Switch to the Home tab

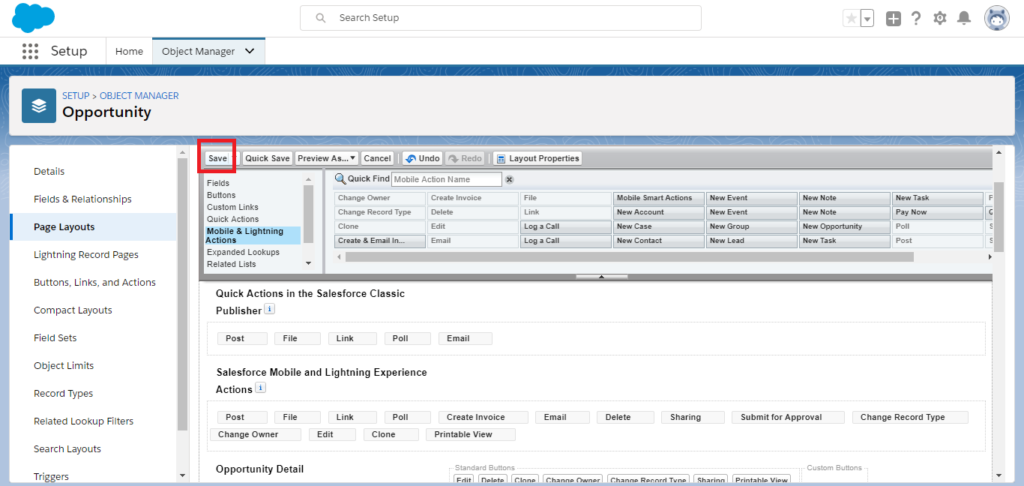coord(129,51)
